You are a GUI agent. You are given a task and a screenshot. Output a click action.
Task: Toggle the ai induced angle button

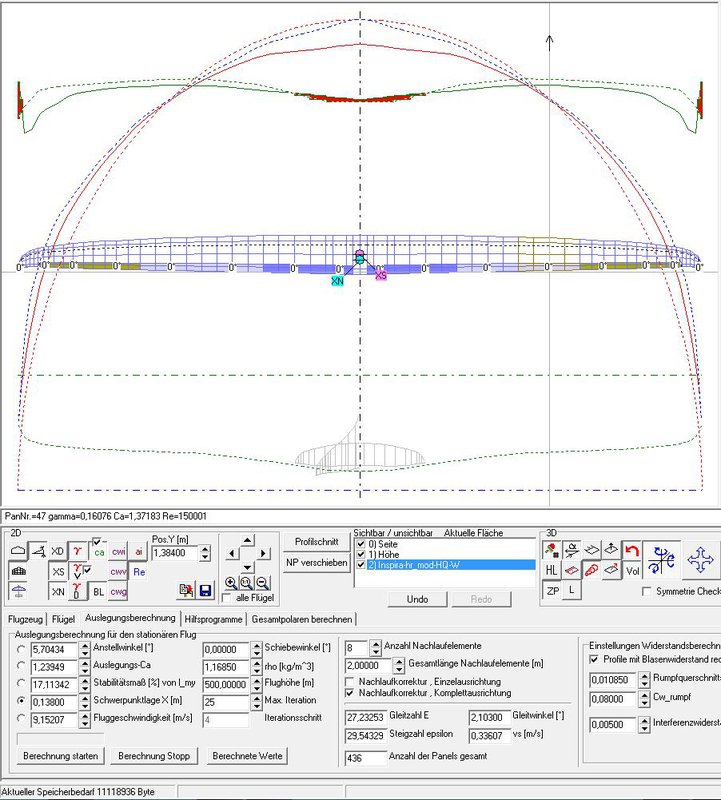(139, 552)
